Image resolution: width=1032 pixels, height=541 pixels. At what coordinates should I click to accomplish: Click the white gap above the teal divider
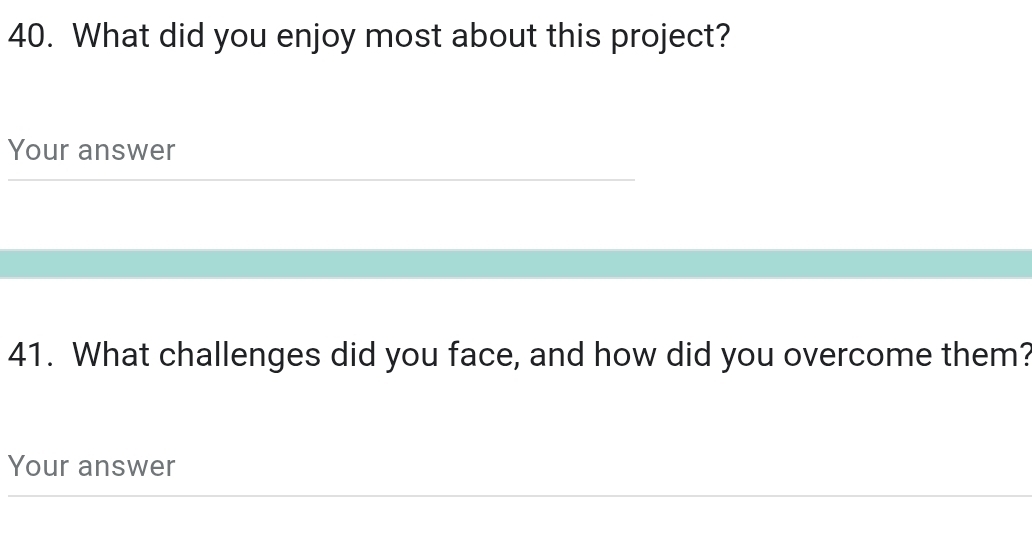tap(516, 218)
